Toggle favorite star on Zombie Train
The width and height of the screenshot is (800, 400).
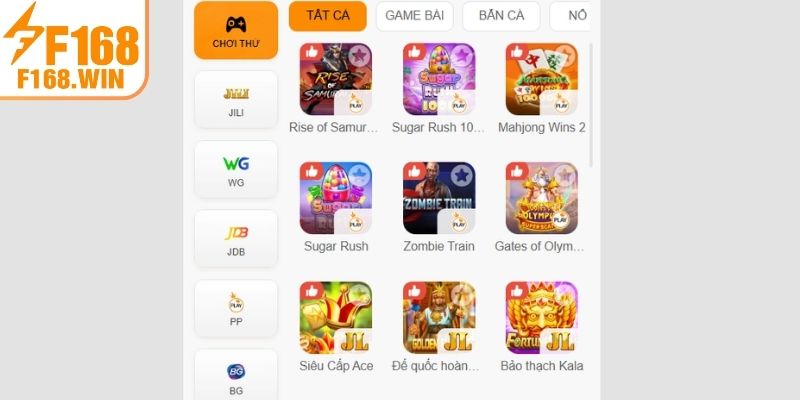coord(462,176)
